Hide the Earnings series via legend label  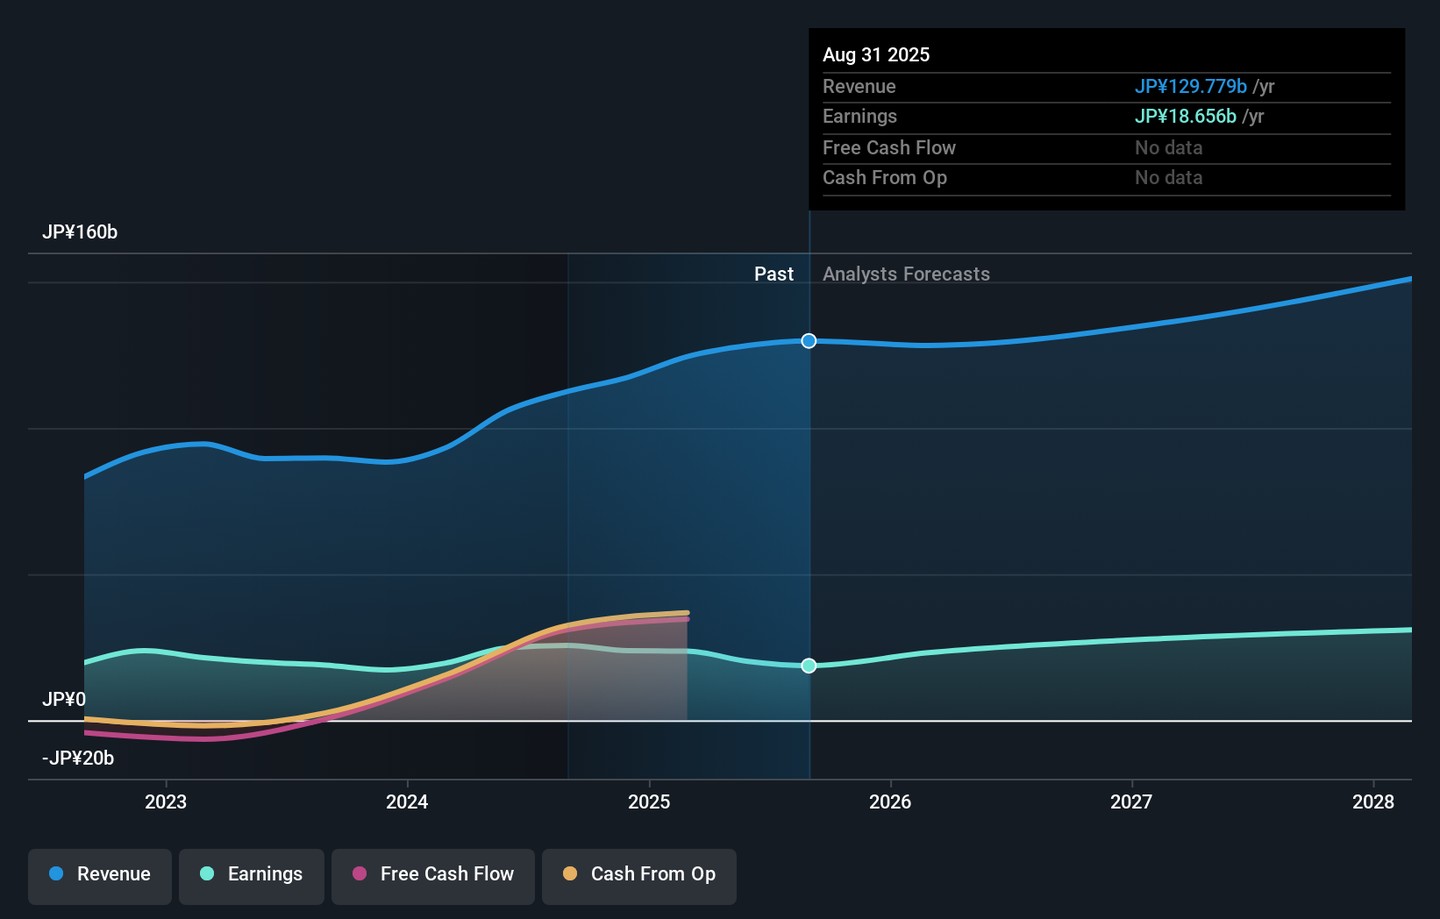(265, 874)
